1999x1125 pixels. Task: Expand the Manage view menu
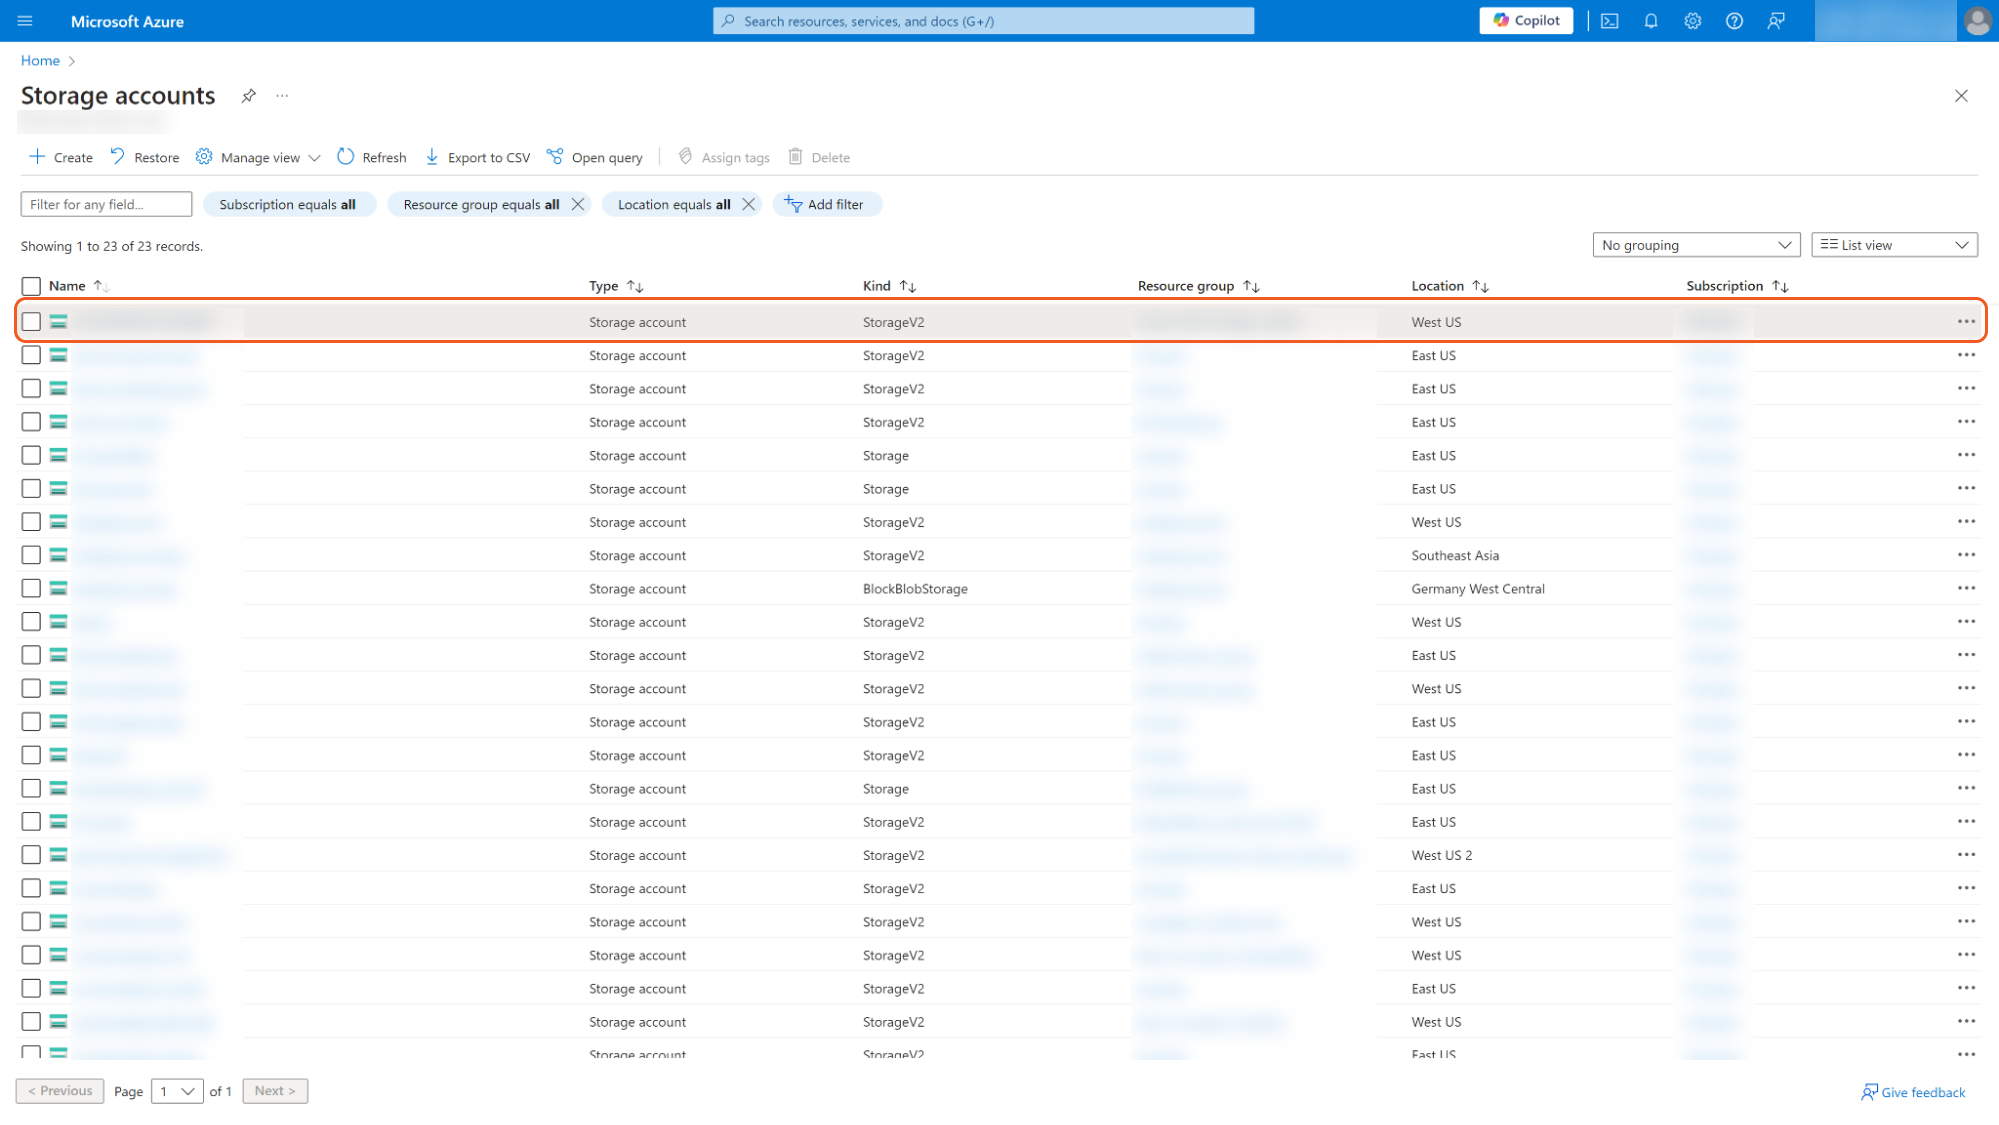tap(259, 157)
